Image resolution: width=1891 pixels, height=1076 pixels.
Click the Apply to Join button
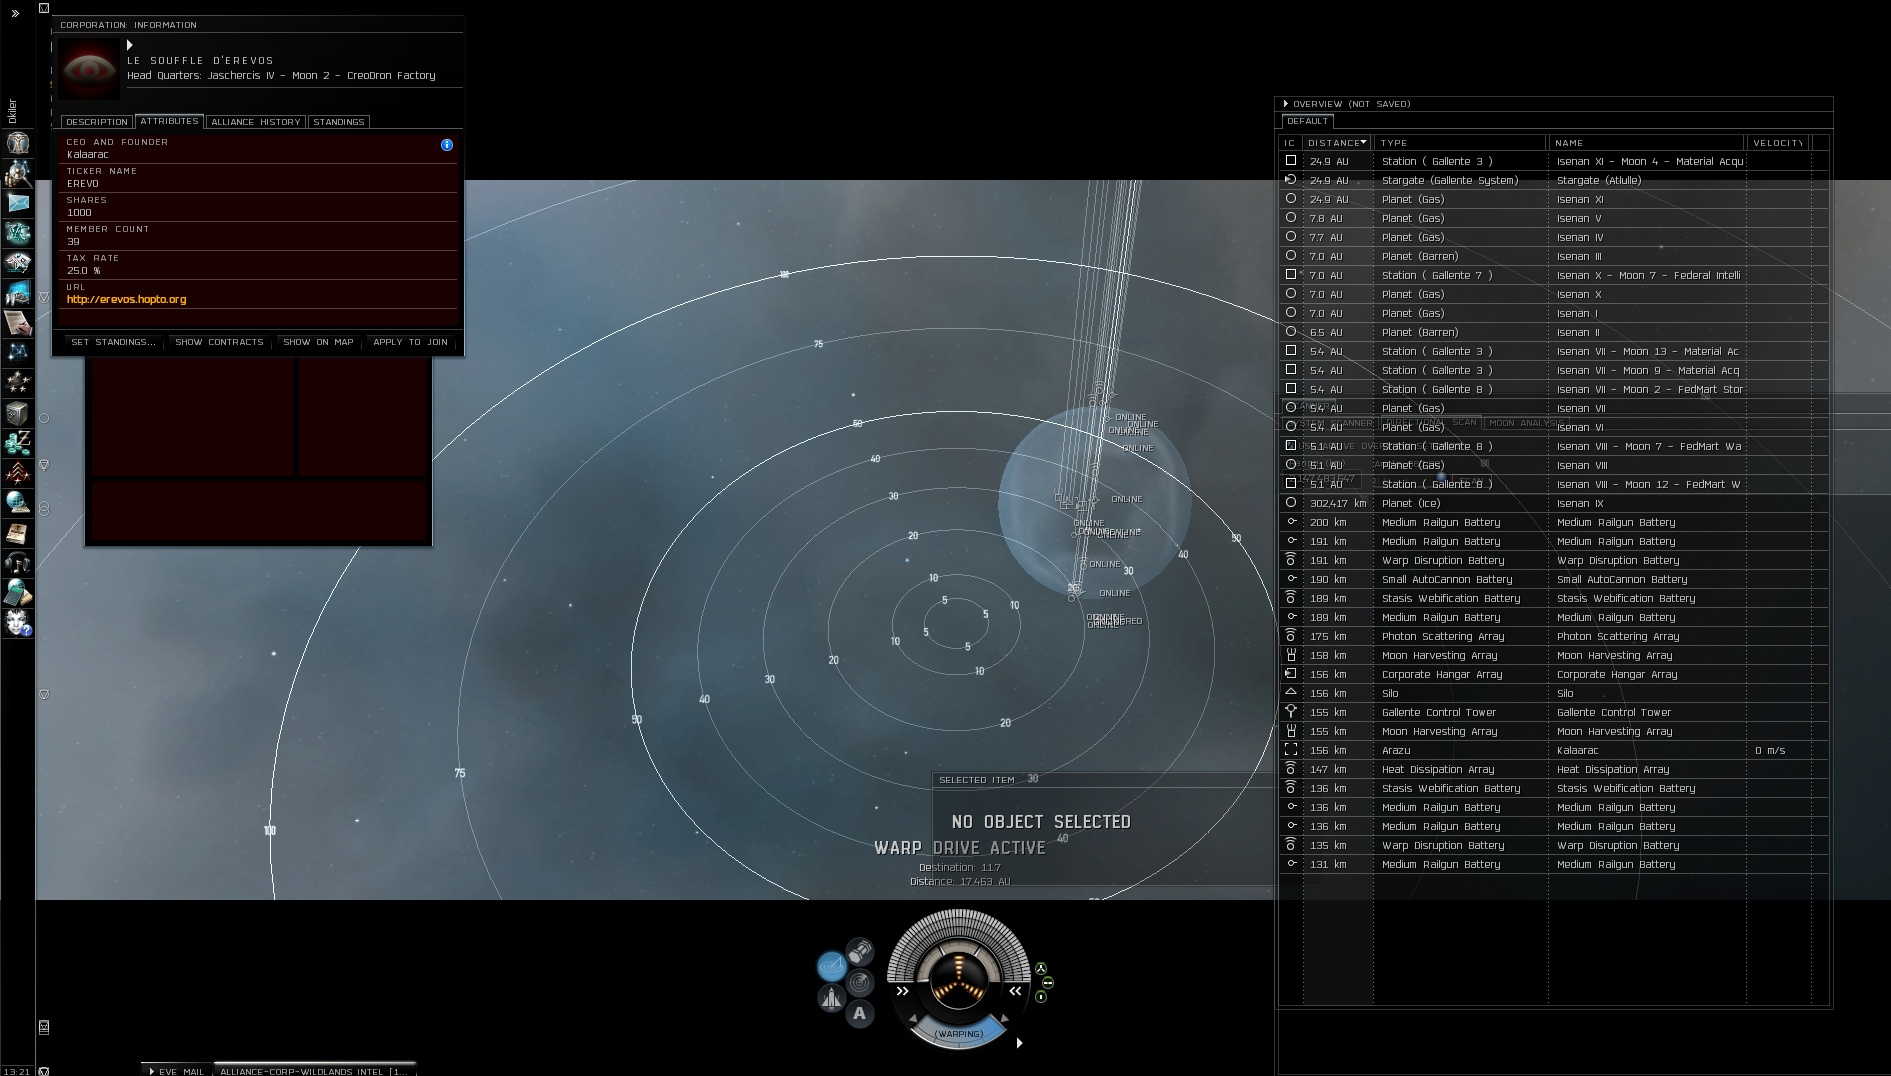[410, 342]
